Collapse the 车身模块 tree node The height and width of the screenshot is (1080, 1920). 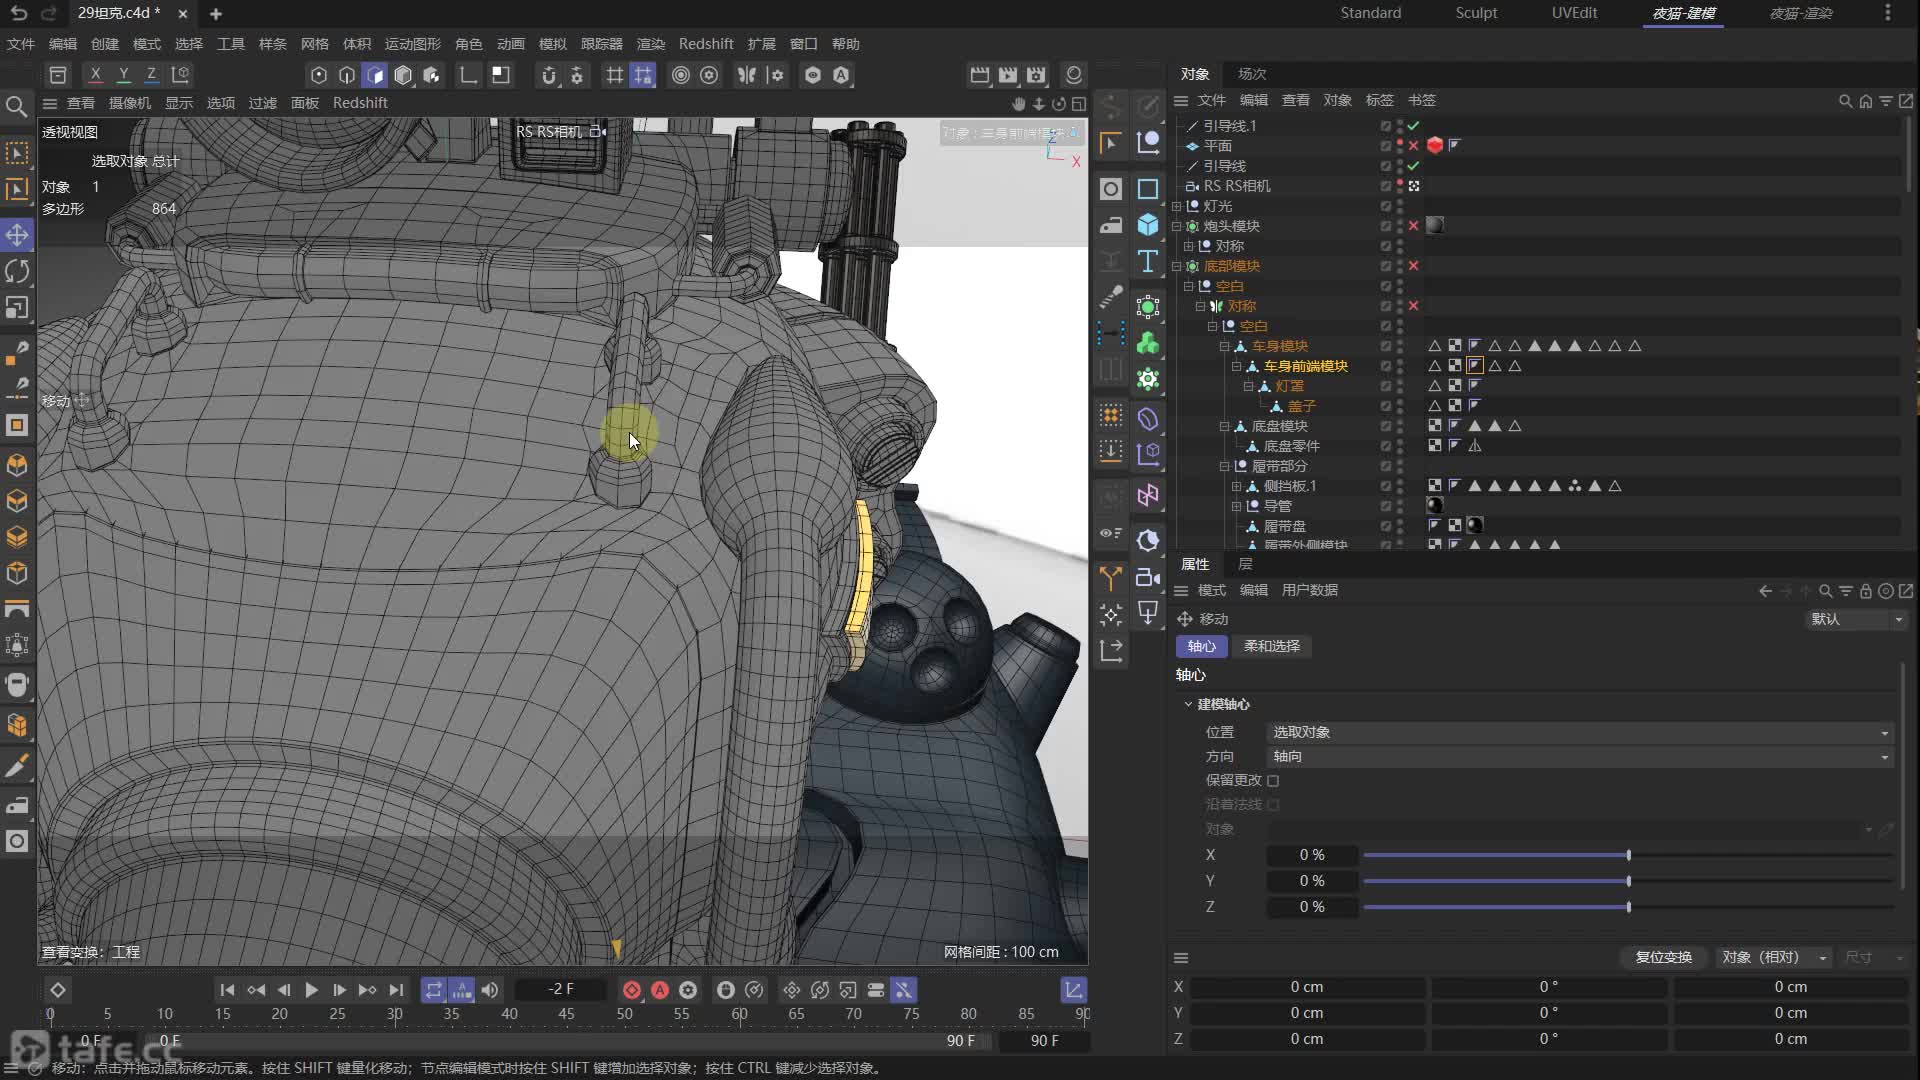[x=1224, y=346]
